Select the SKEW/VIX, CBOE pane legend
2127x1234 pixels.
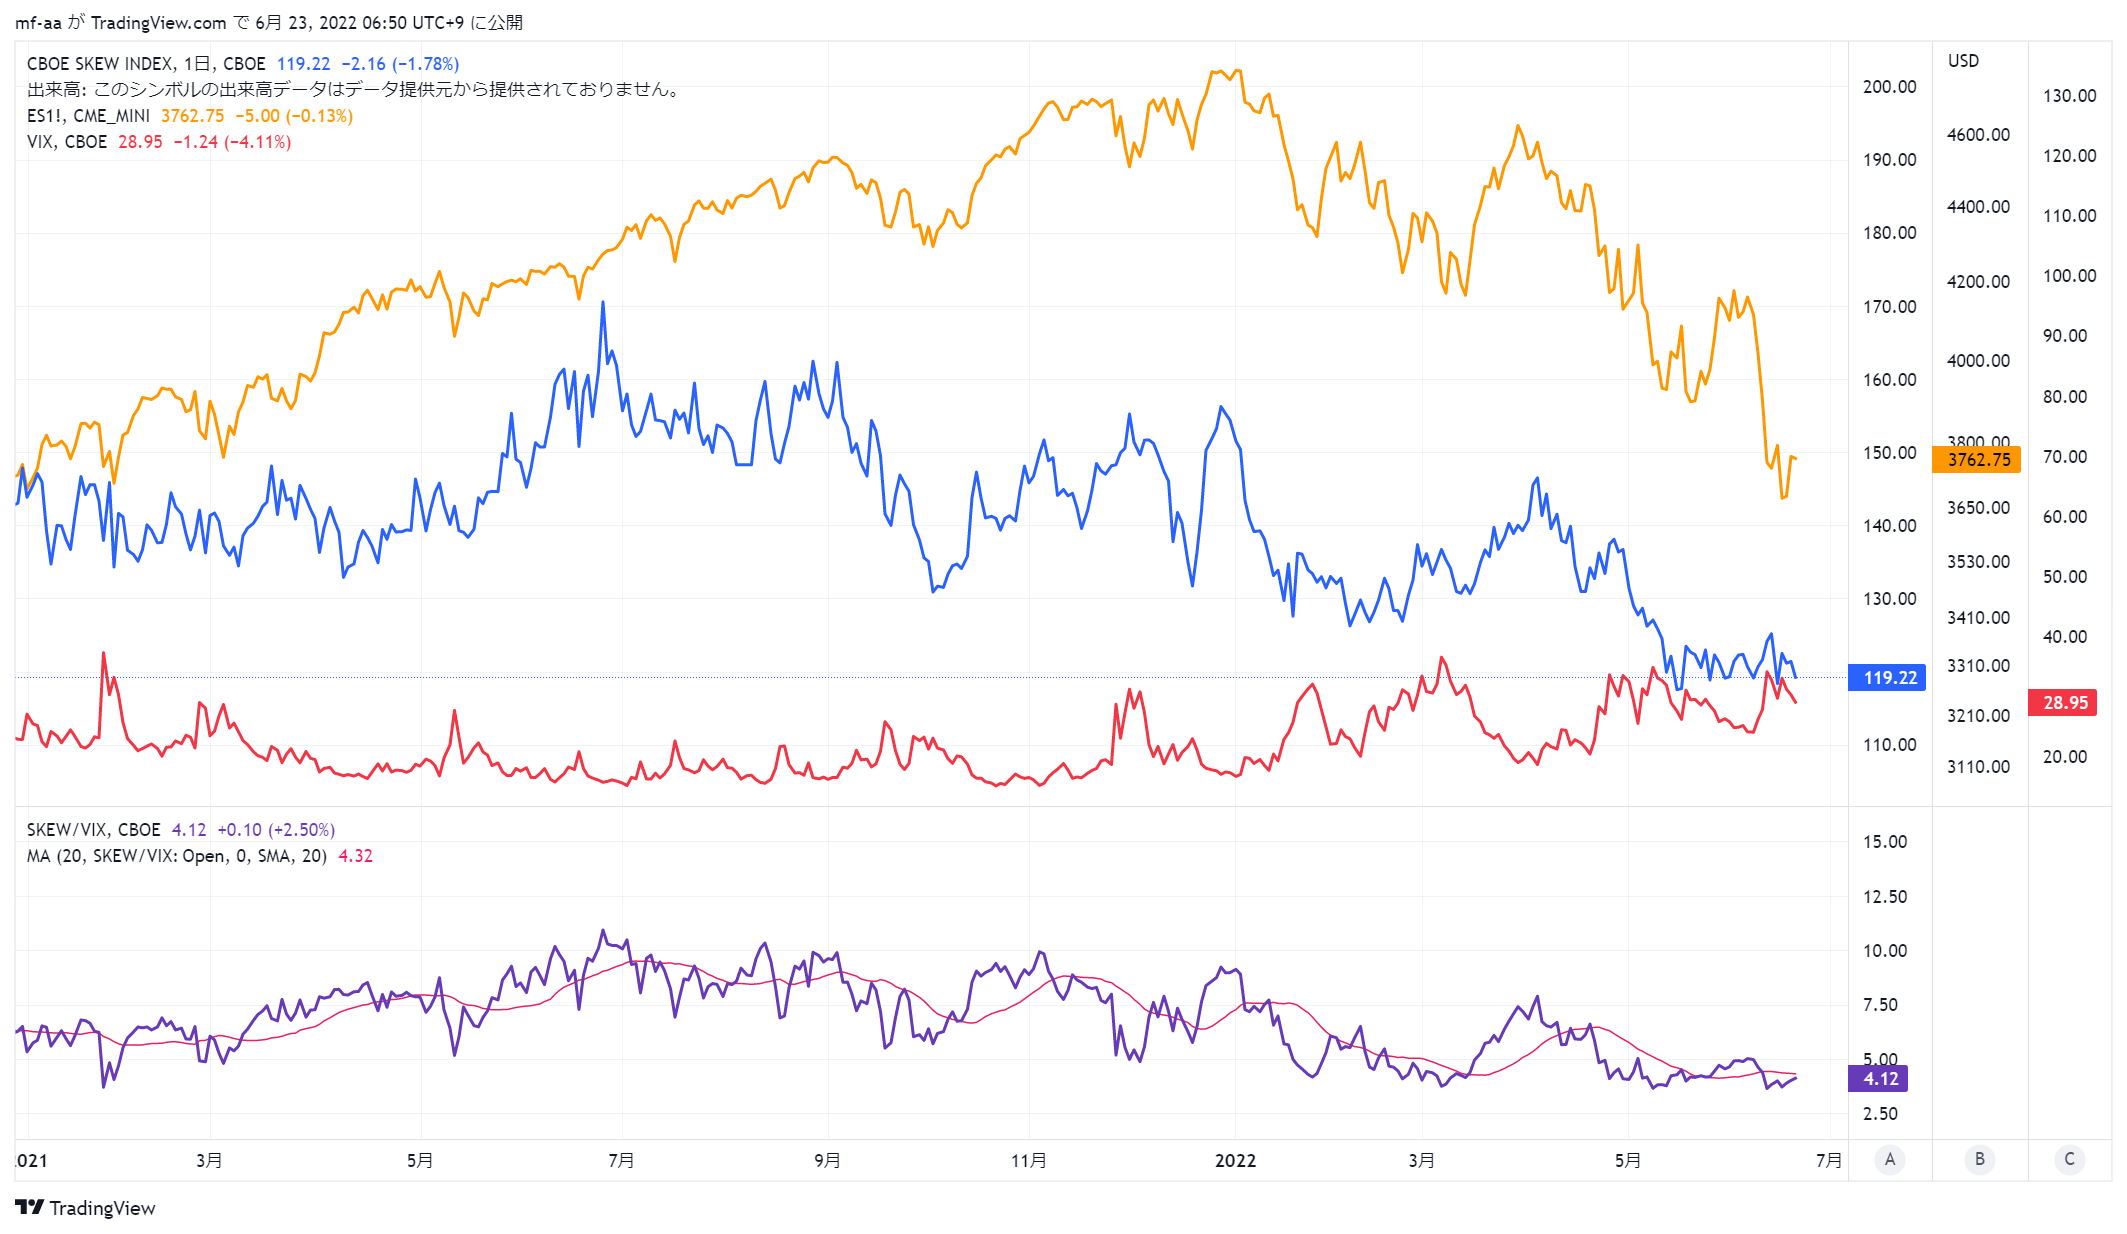pyautogui.click(x=93, y=829)
